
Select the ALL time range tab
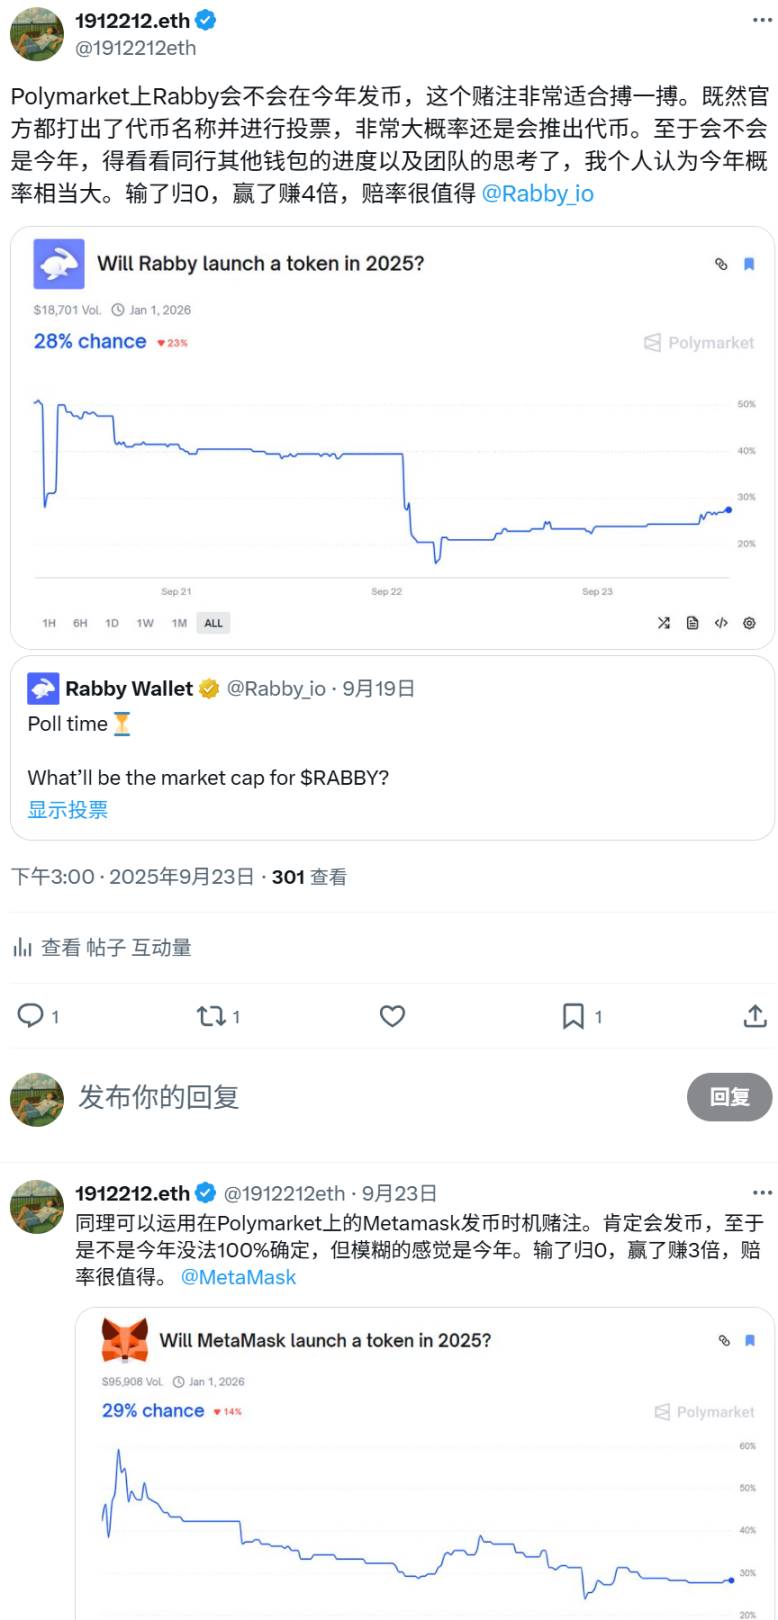213,623
